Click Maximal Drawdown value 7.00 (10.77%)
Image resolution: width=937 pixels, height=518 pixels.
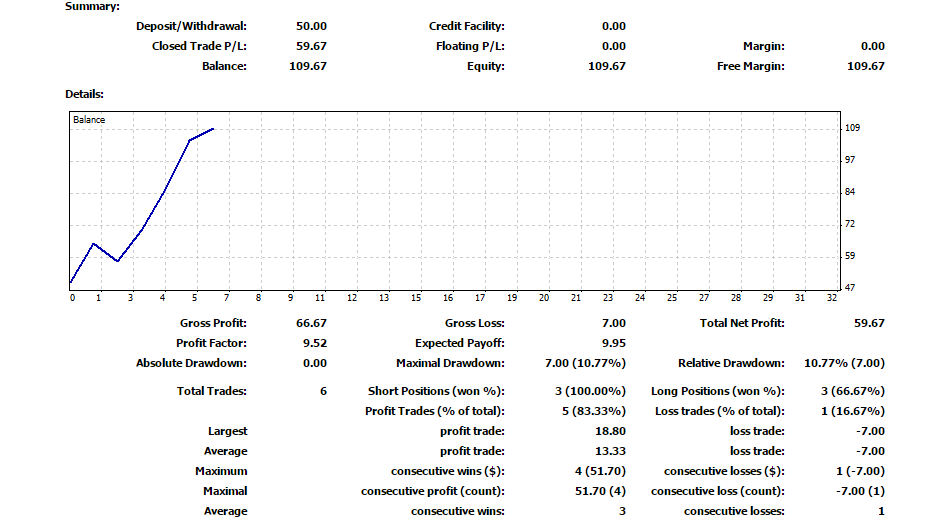click(586, 363)
